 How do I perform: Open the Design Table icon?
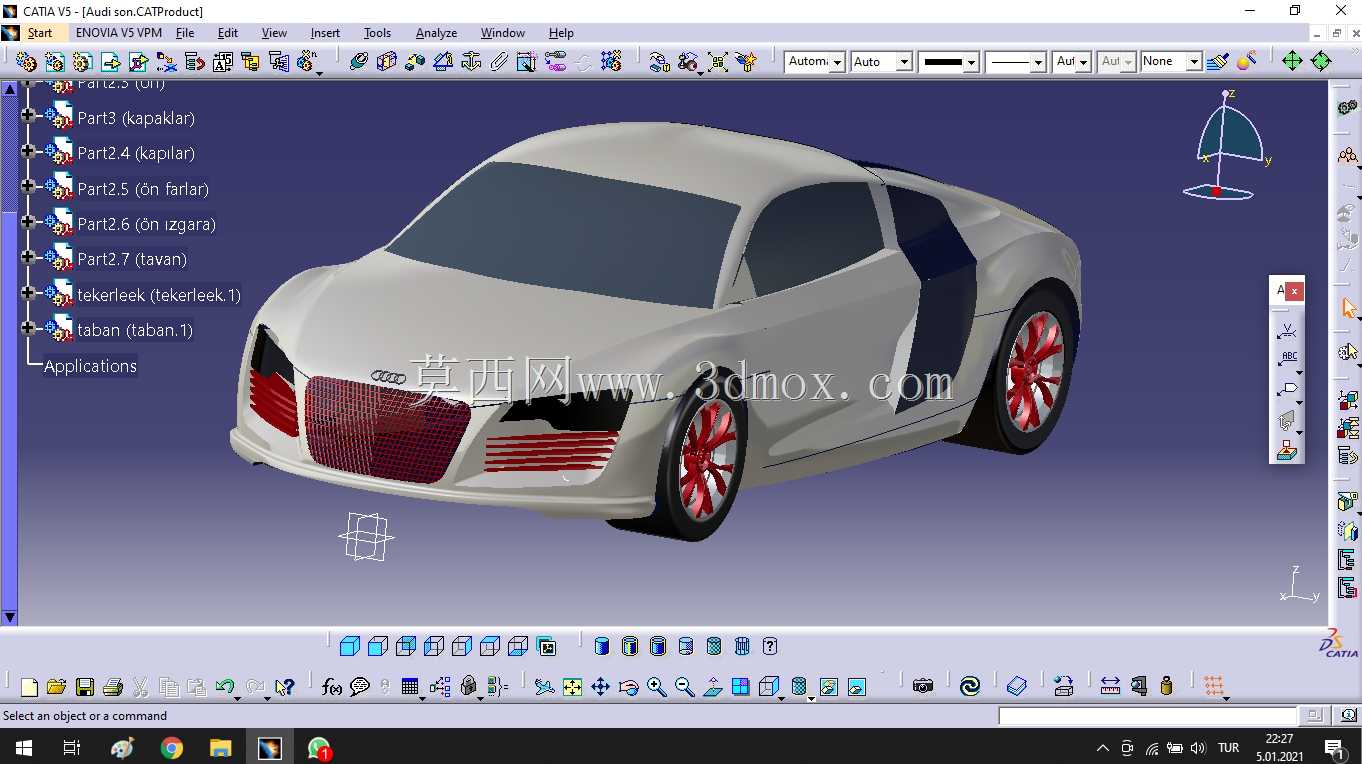410,687
